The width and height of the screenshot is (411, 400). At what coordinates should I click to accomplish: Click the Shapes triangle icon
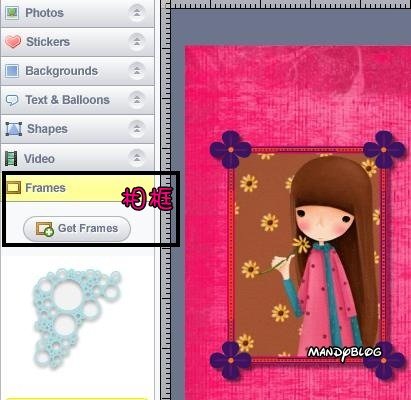coord(14,129)
